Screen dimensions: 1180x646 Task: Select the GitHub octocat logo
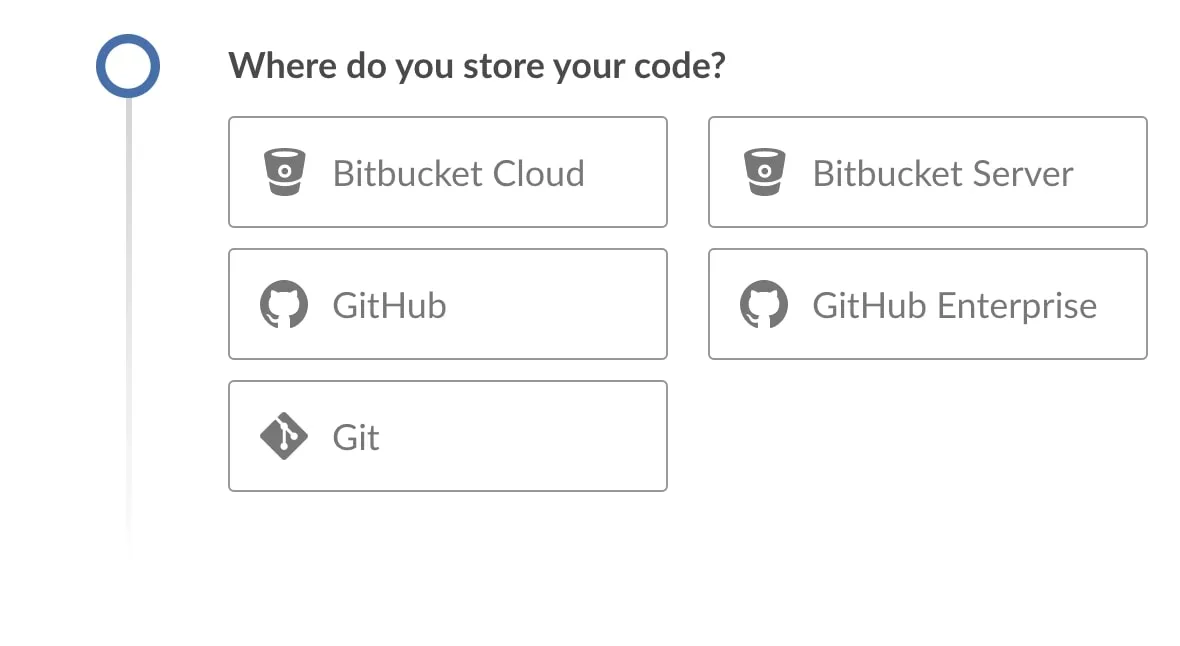[284, 304]
